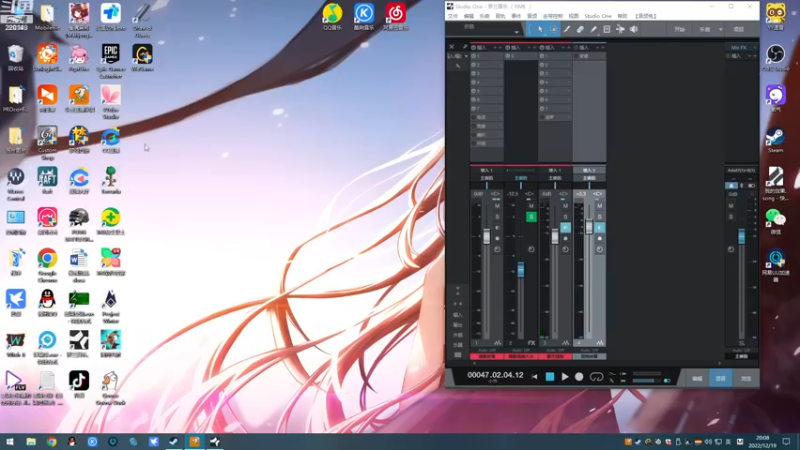Select the Split tool in toolbar
Viewport: 800px width, 450px height.
coord(567,30)
